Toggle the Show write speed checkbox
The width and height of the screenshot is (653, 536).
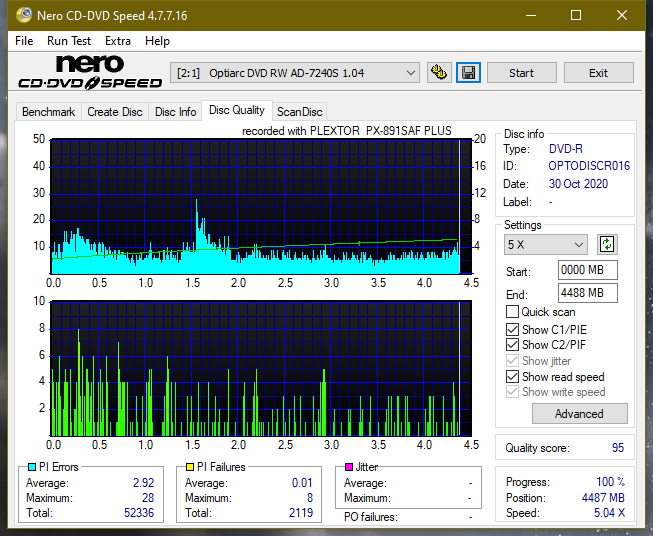[512, 392]
